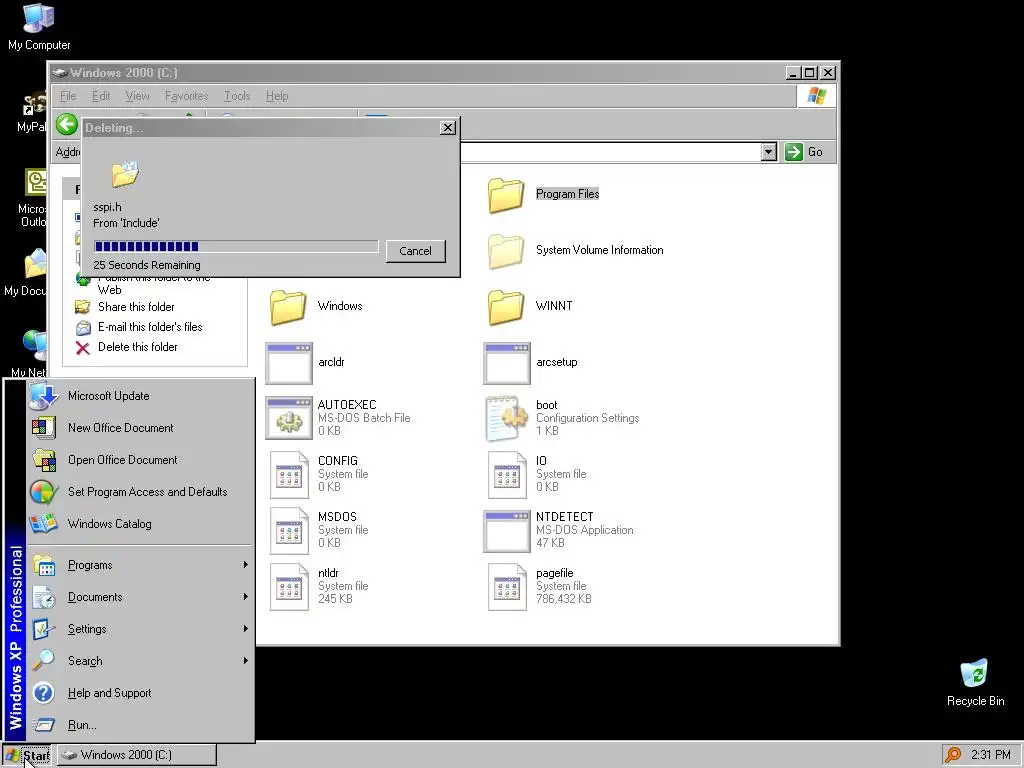Click the Windows flag logo in Explorer toolbar
The height and width of the screenshot is (768, 1024).
pyautogui.click(x=816, y=96)
